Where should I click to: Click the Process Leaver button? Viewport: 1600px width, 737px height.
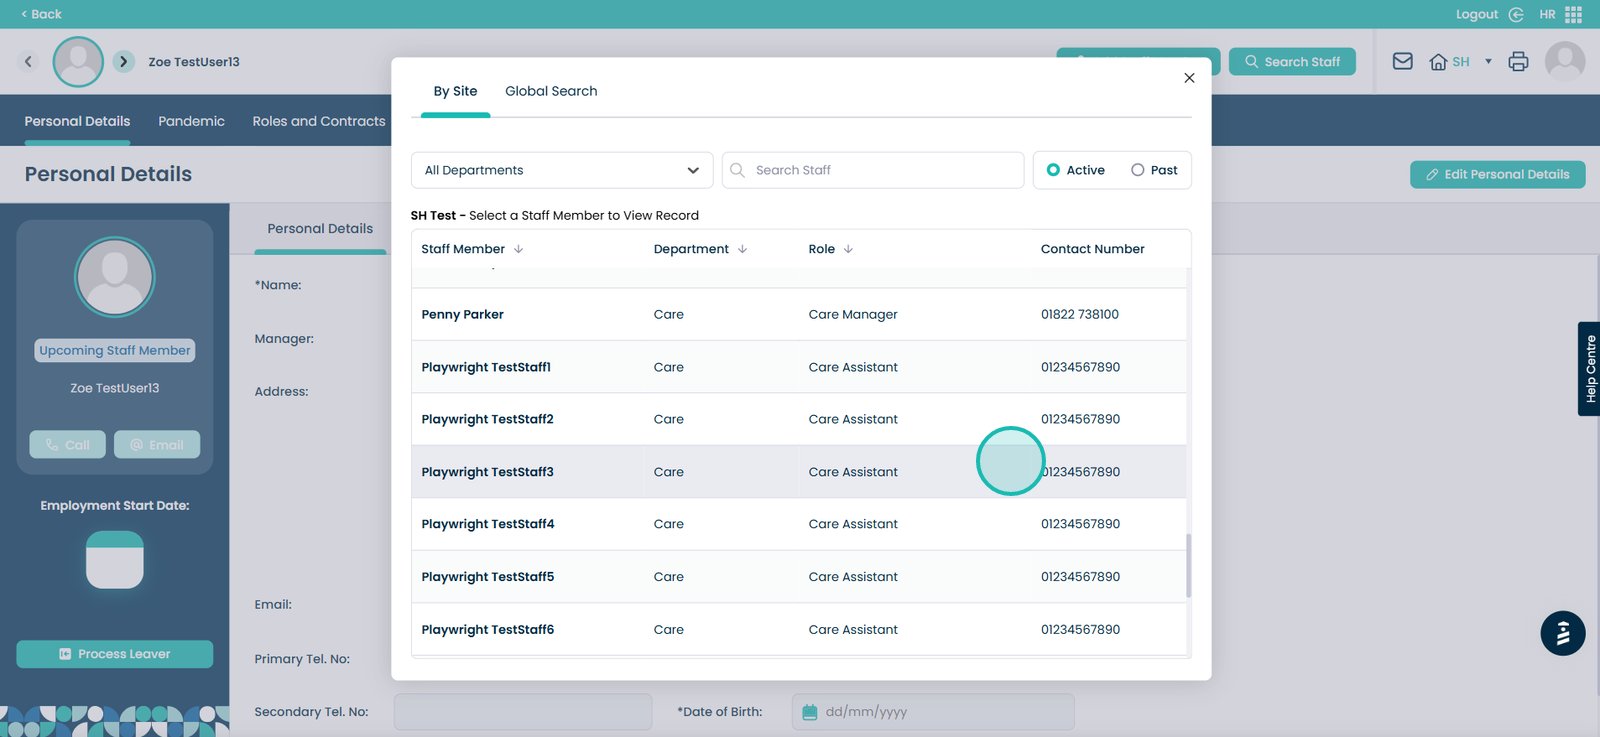pyautogui.click(x=114, y=654)
